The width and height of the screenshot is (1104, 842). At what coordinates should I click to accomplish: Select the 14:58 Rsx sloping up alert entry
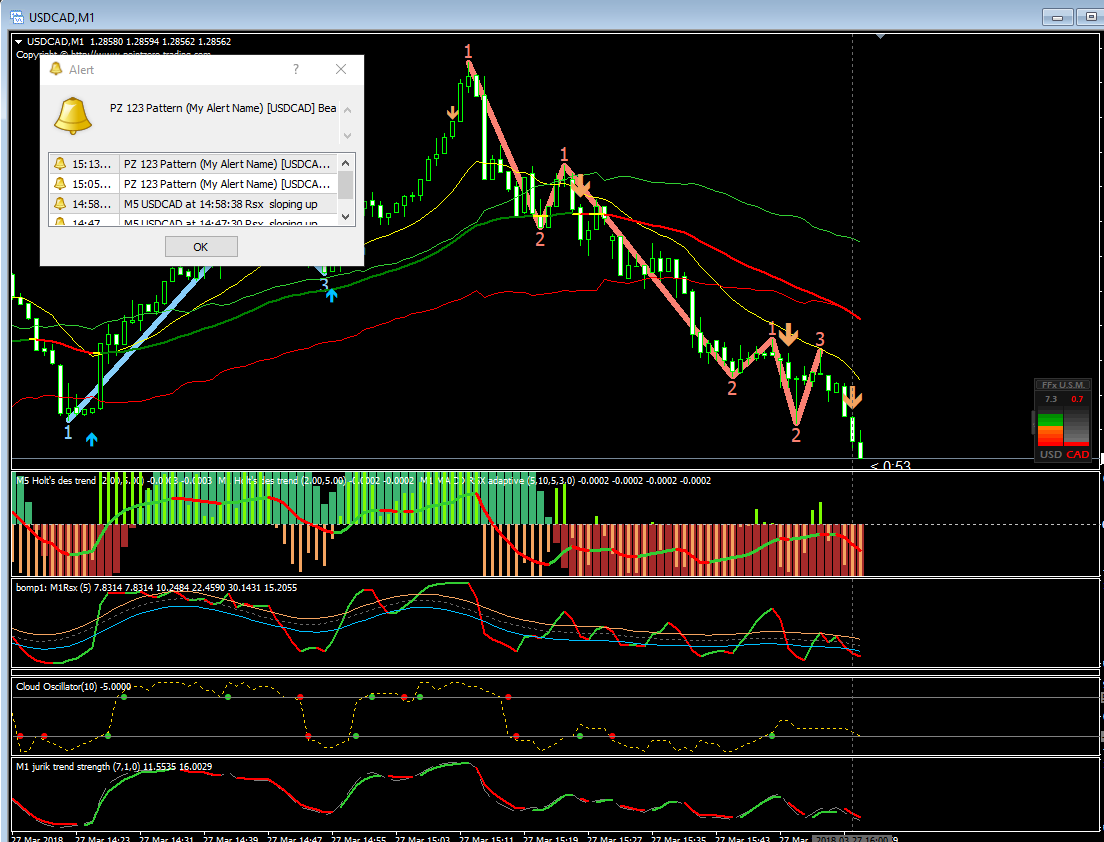(194, 204)
